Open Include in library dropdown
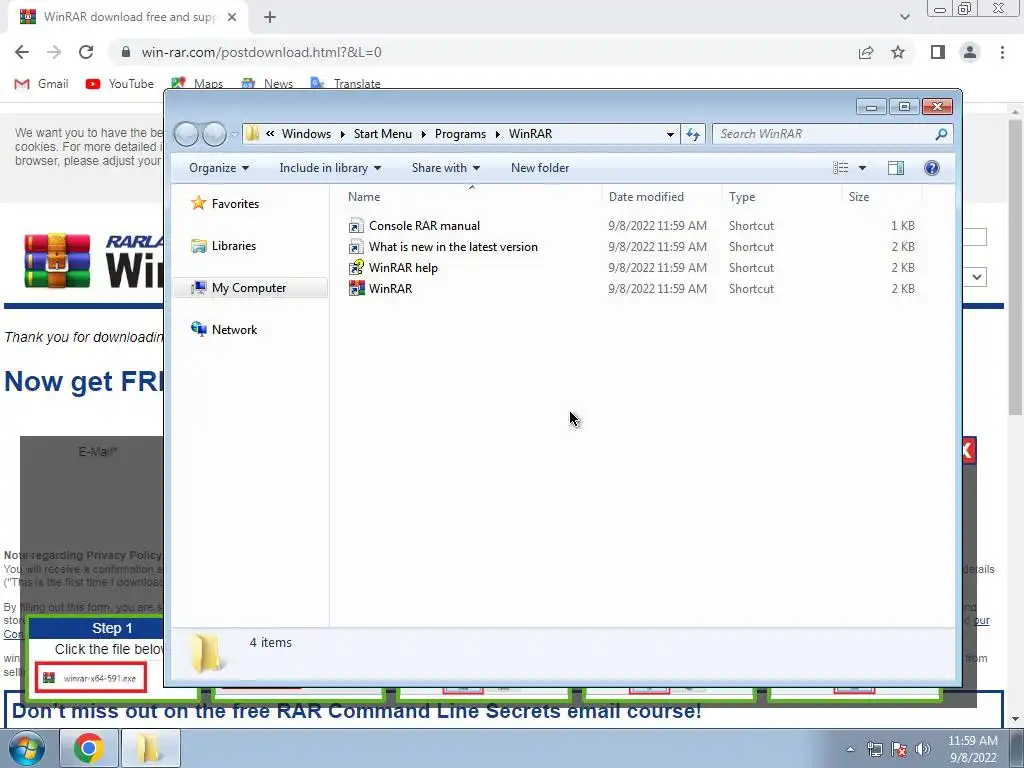Viewport: 1024px width, 768px height. coord(330,168)
